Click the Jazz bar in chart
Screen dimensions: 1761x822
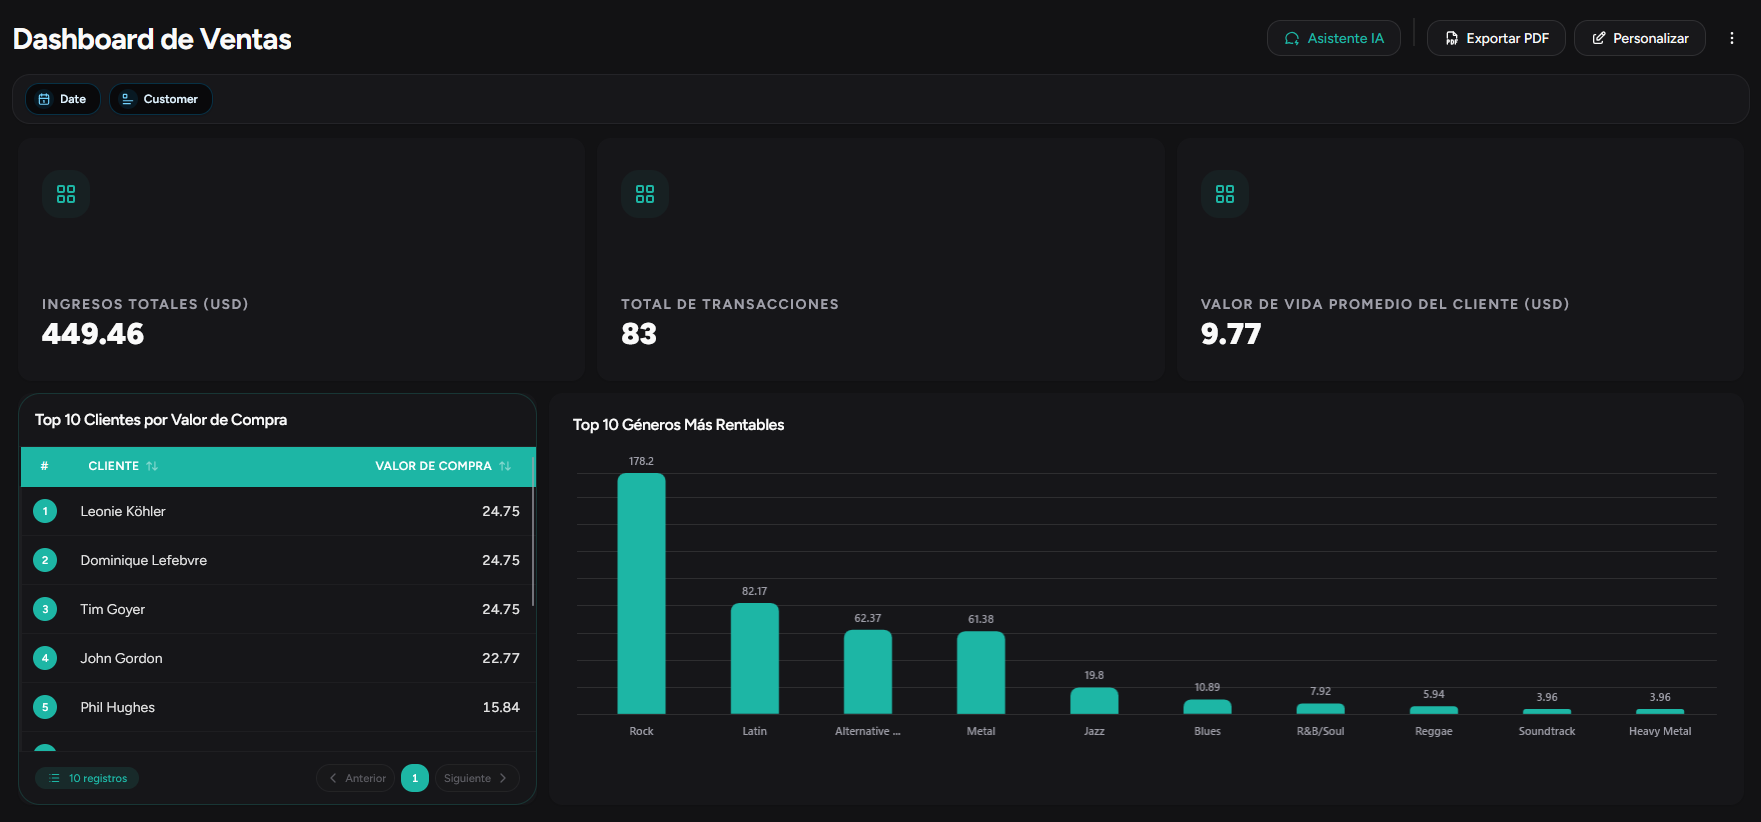1094,701
